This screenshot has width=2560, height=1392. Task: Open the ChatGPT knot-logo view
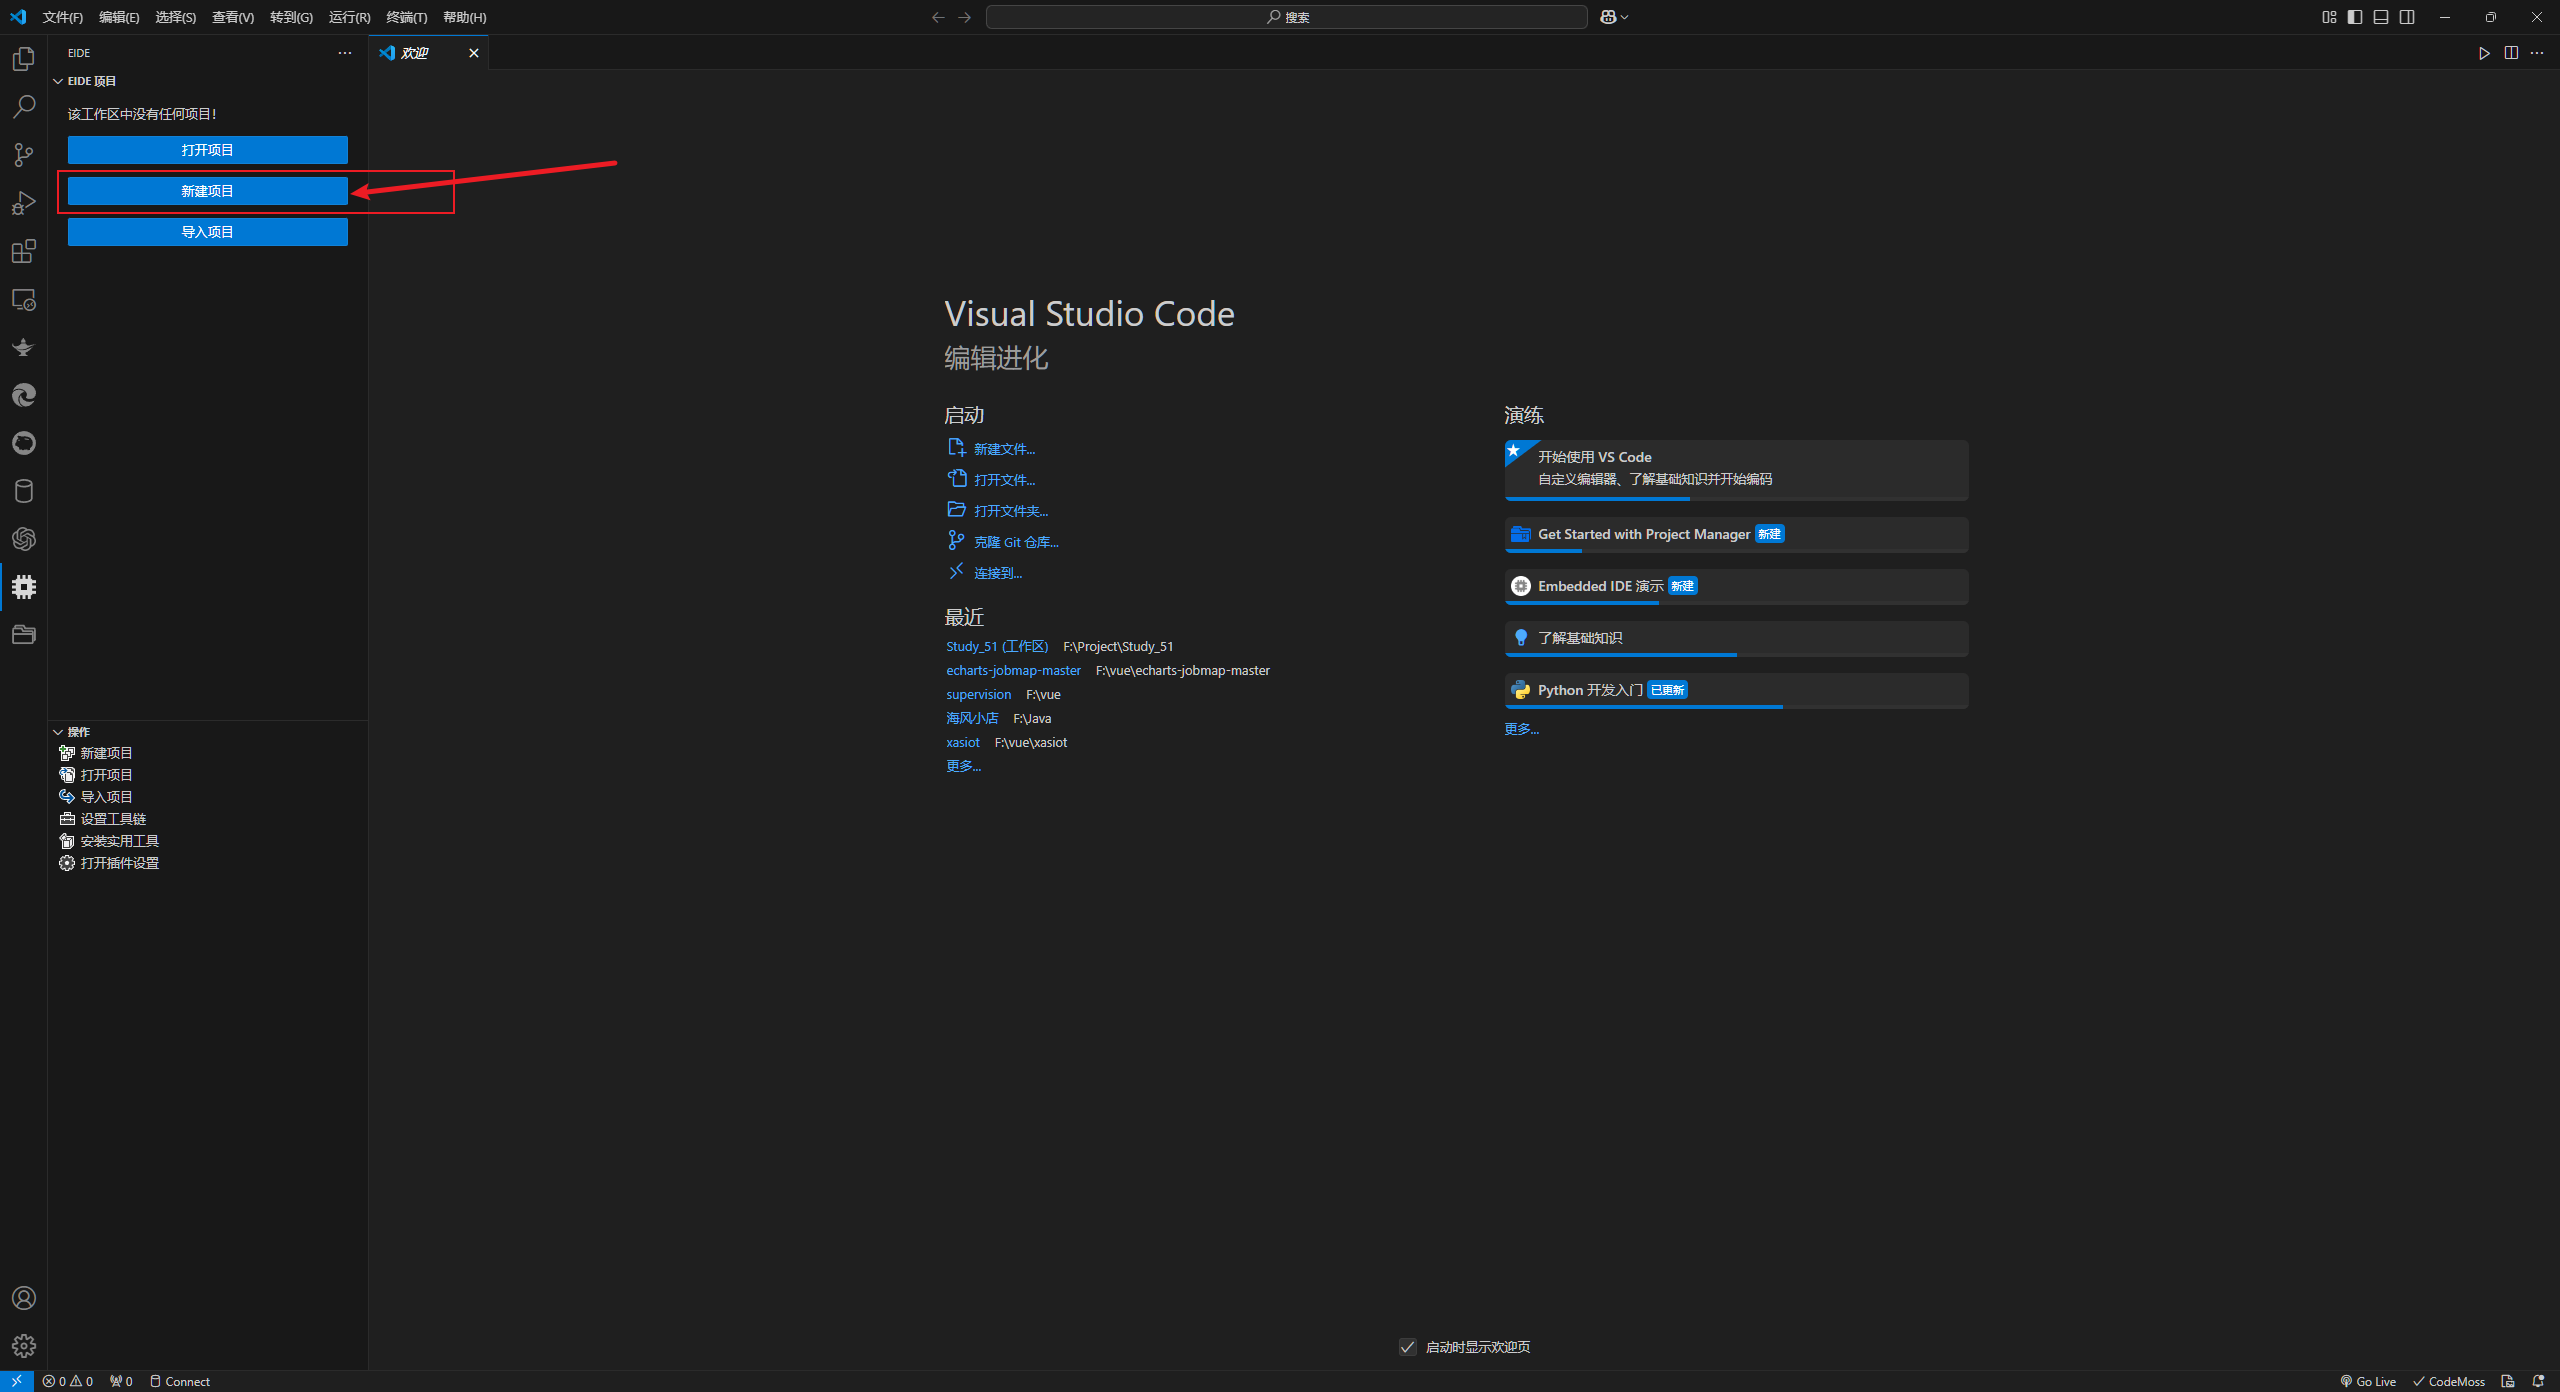coord(24,539)
